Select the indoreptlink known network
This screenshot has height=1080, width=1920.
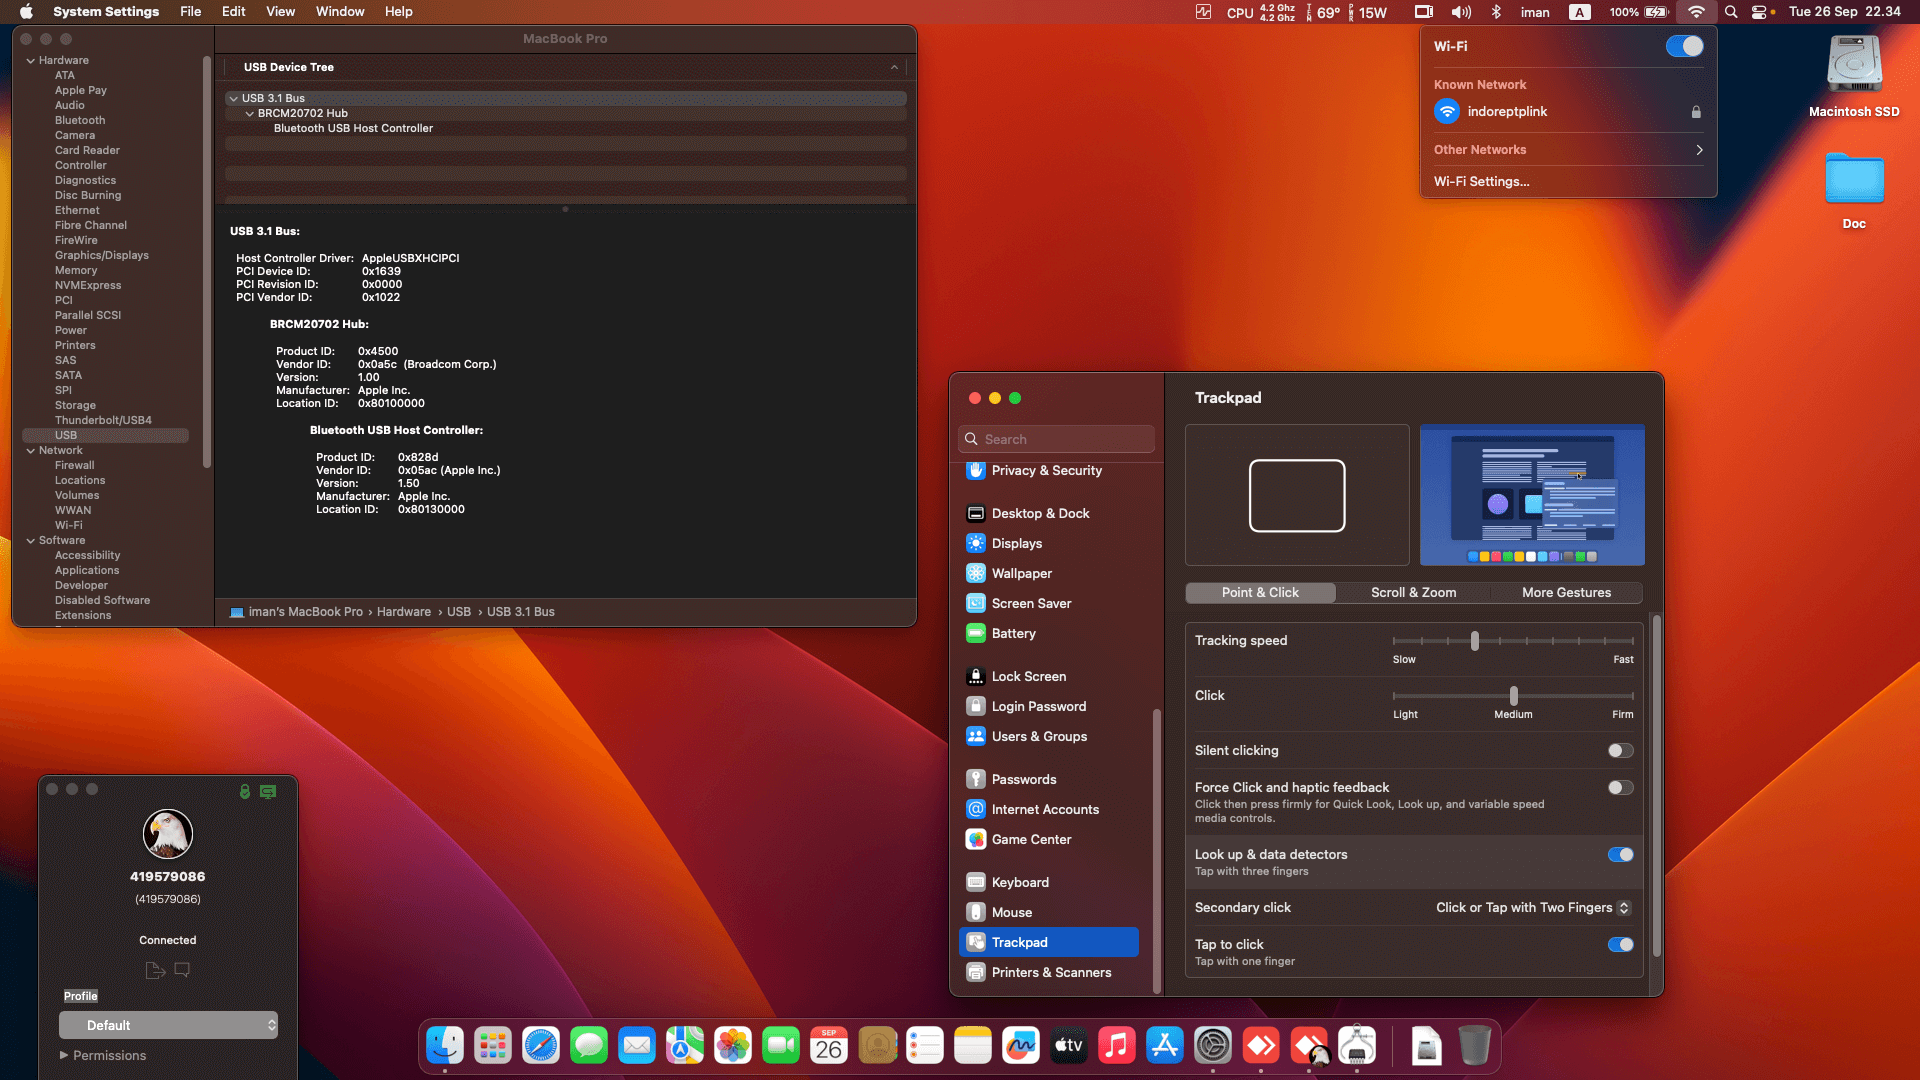tap(1507, 111)
